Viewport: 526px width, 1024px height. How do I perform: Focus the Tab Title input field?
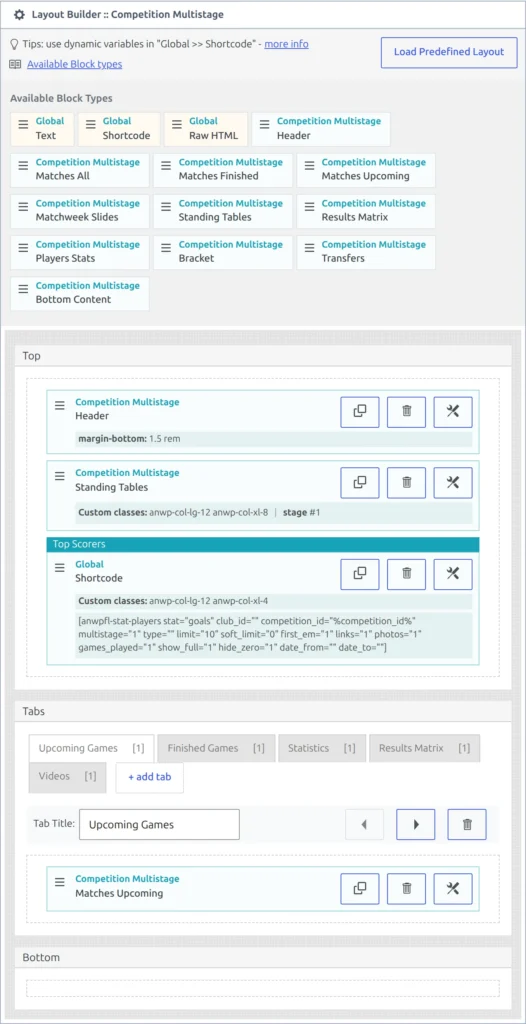(159, 824)
